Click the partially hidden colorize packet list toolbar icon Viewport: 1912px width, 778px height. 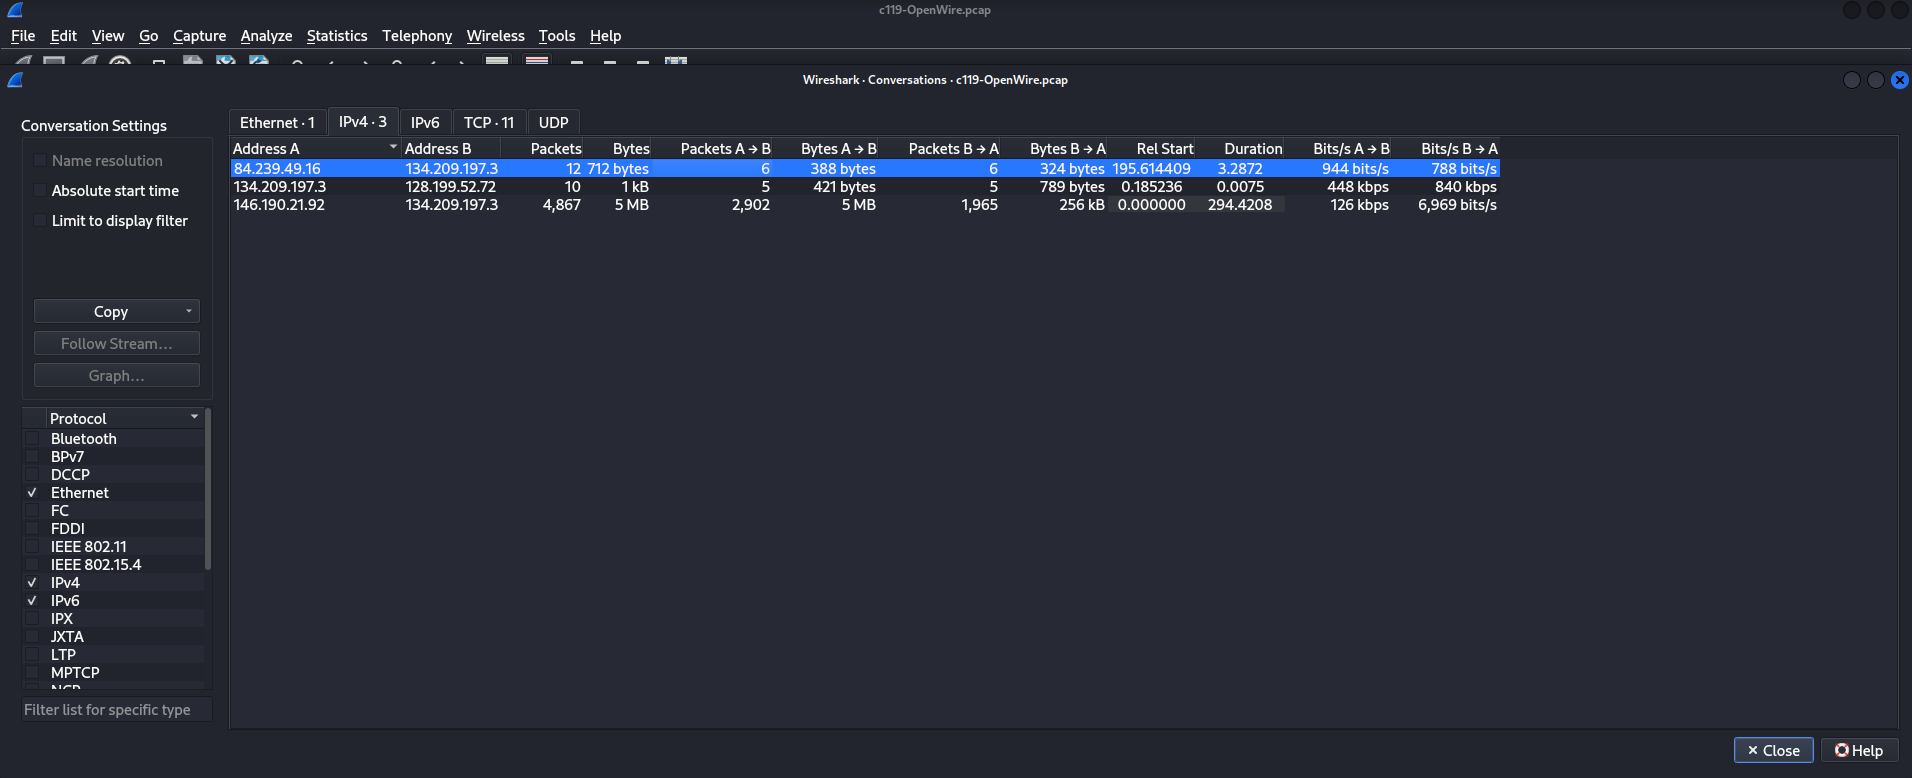pos(537,61)
